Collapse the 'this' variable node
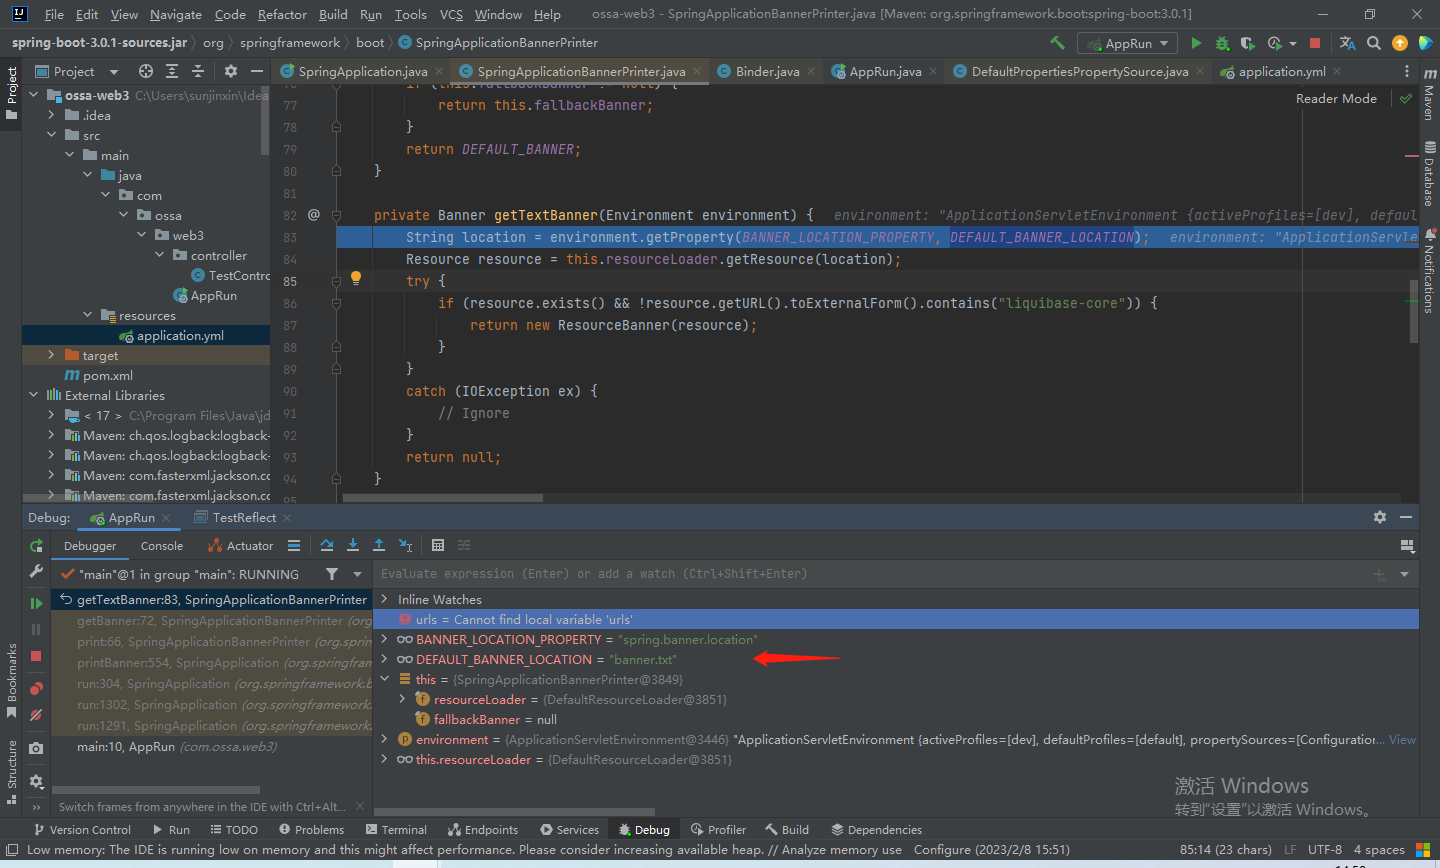1440x868 pixels. [384, 679]
